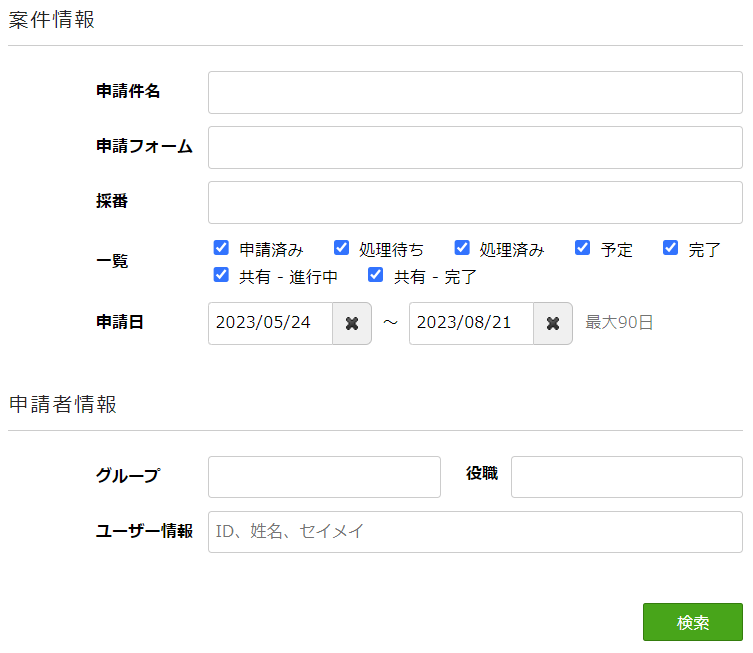This screenshot has width=753, height=653.
Task: Disable the 完了 checkbox
Action: point(671,248)
